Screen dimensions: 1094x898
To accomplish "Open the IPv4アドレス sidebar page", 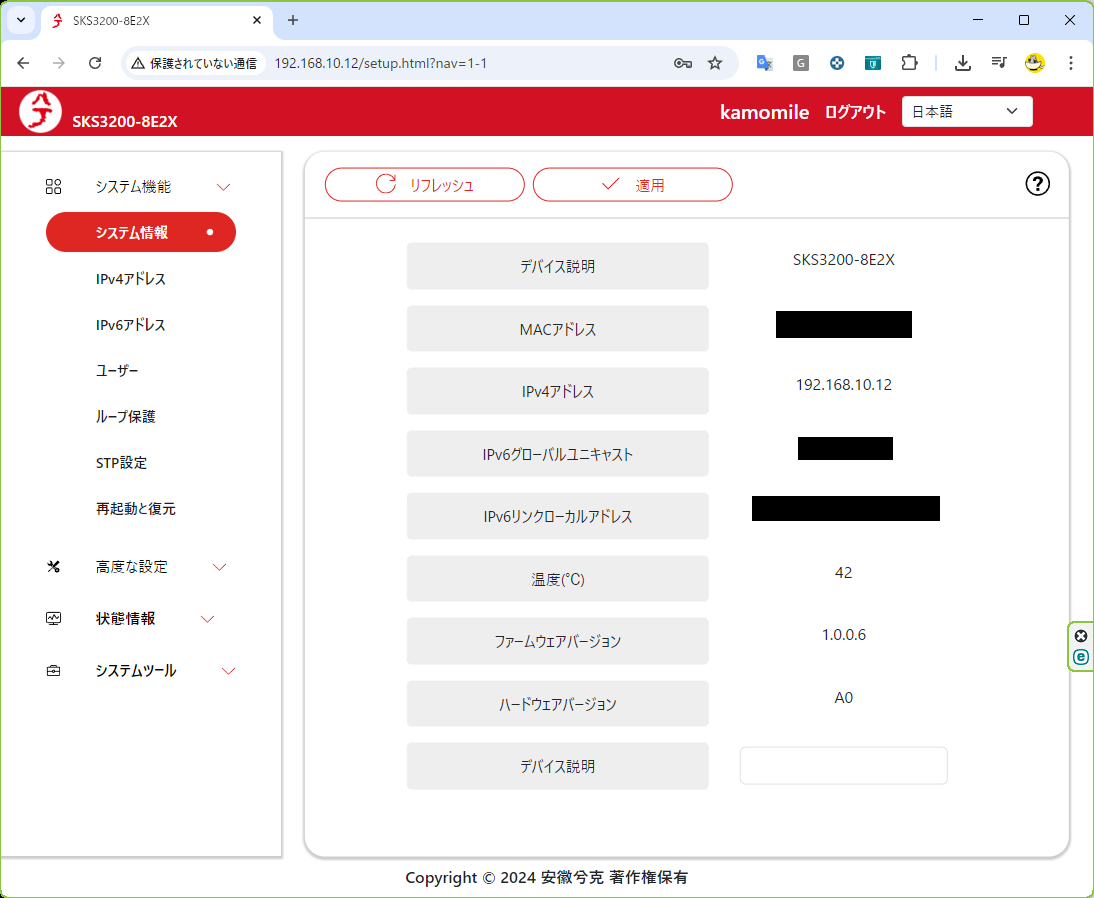I will [x=130, y=279].
